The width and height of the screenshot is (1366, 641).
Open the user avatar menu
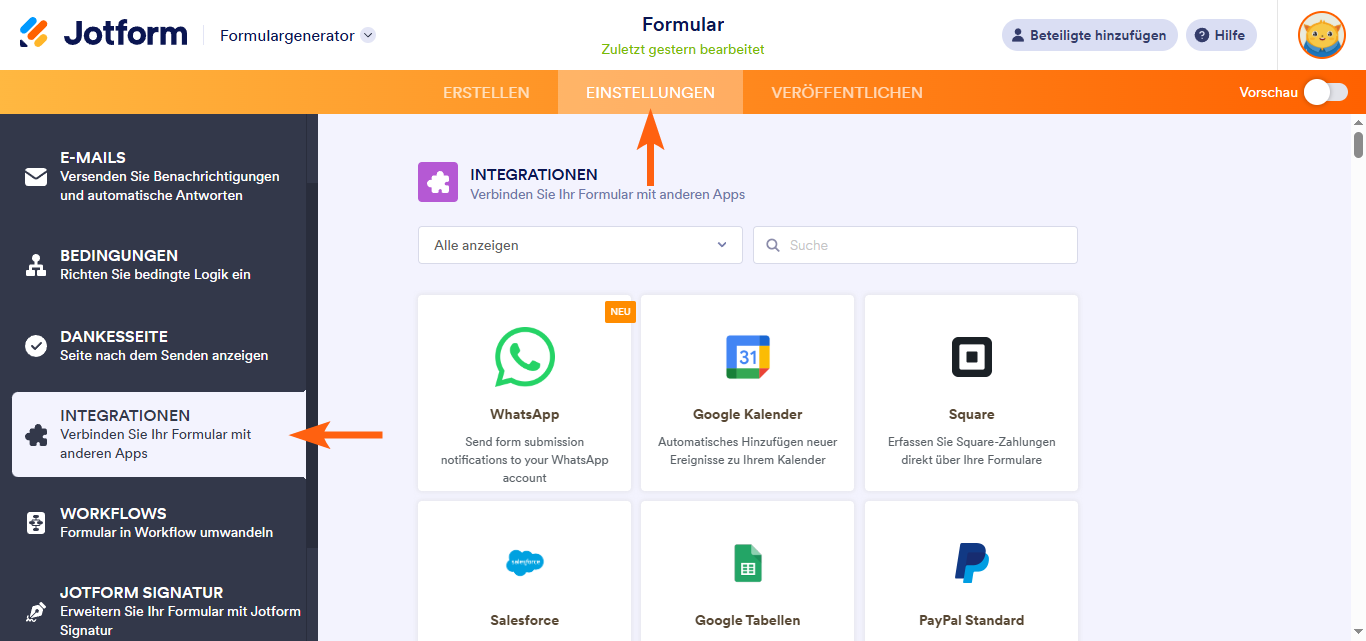(1321, 35)
